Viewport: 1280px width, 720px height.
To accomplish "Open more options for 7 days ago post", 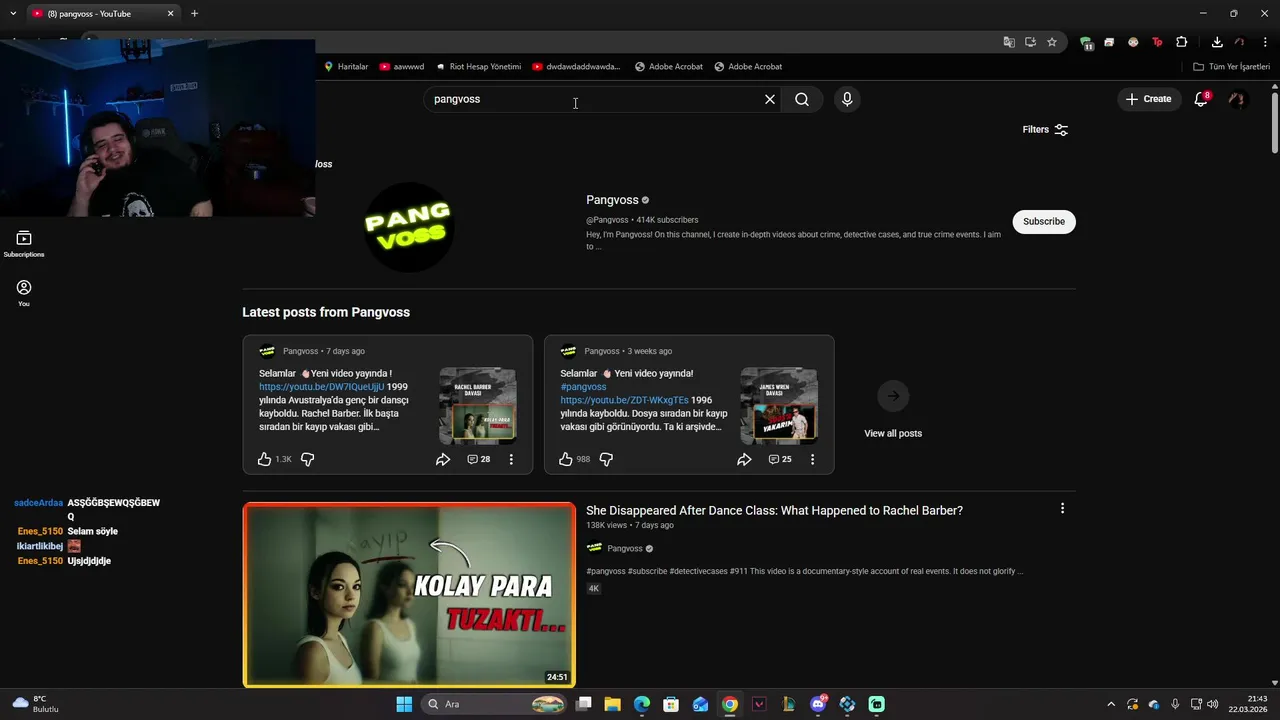I will (x=511, y=459).
